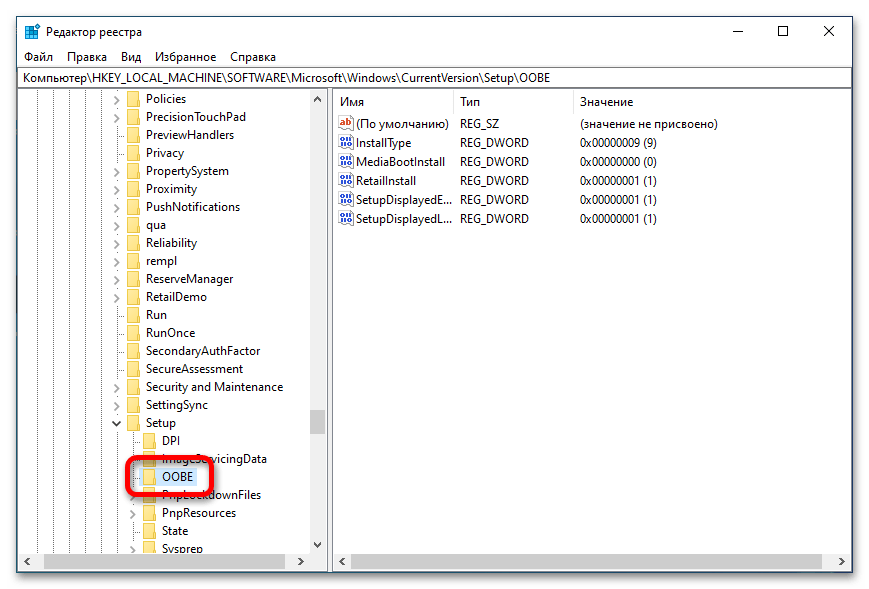Select the ImageServicingData key
Viewport: 869px width, 589px height.
click(x=214, y=459)
